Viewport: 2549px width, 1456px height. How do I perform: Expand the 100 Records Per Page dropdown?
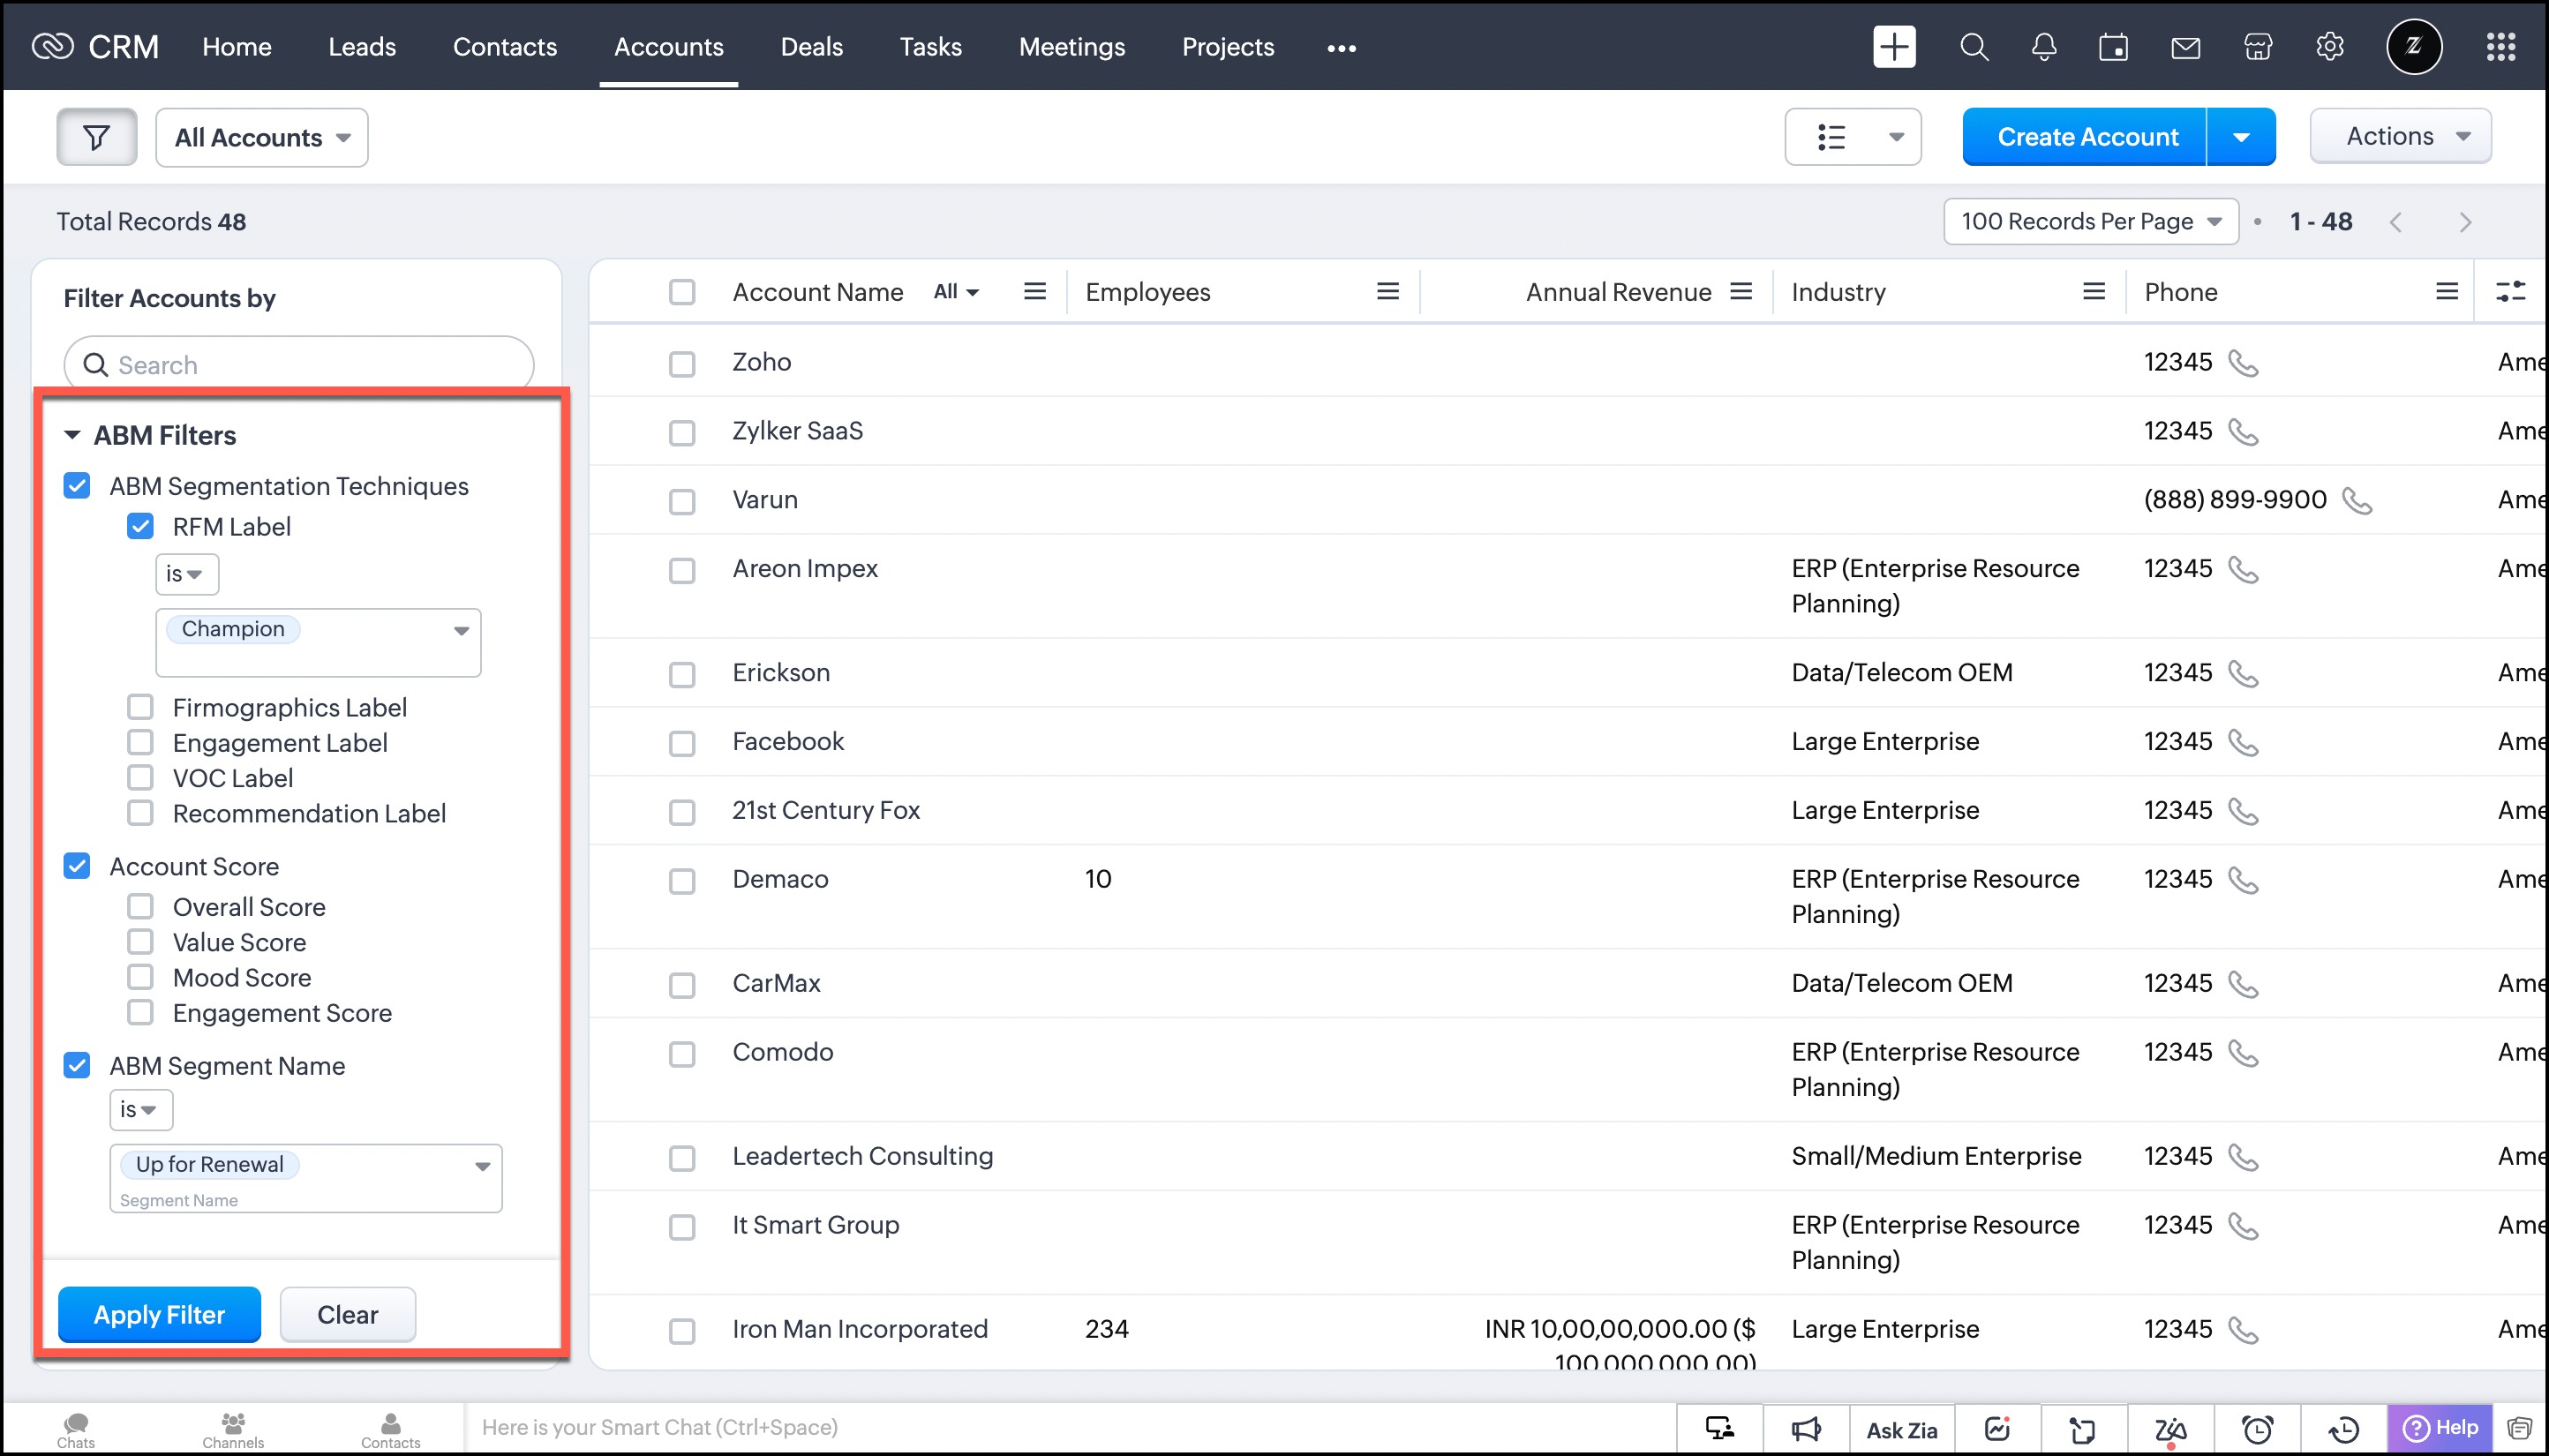point(2090,221)
